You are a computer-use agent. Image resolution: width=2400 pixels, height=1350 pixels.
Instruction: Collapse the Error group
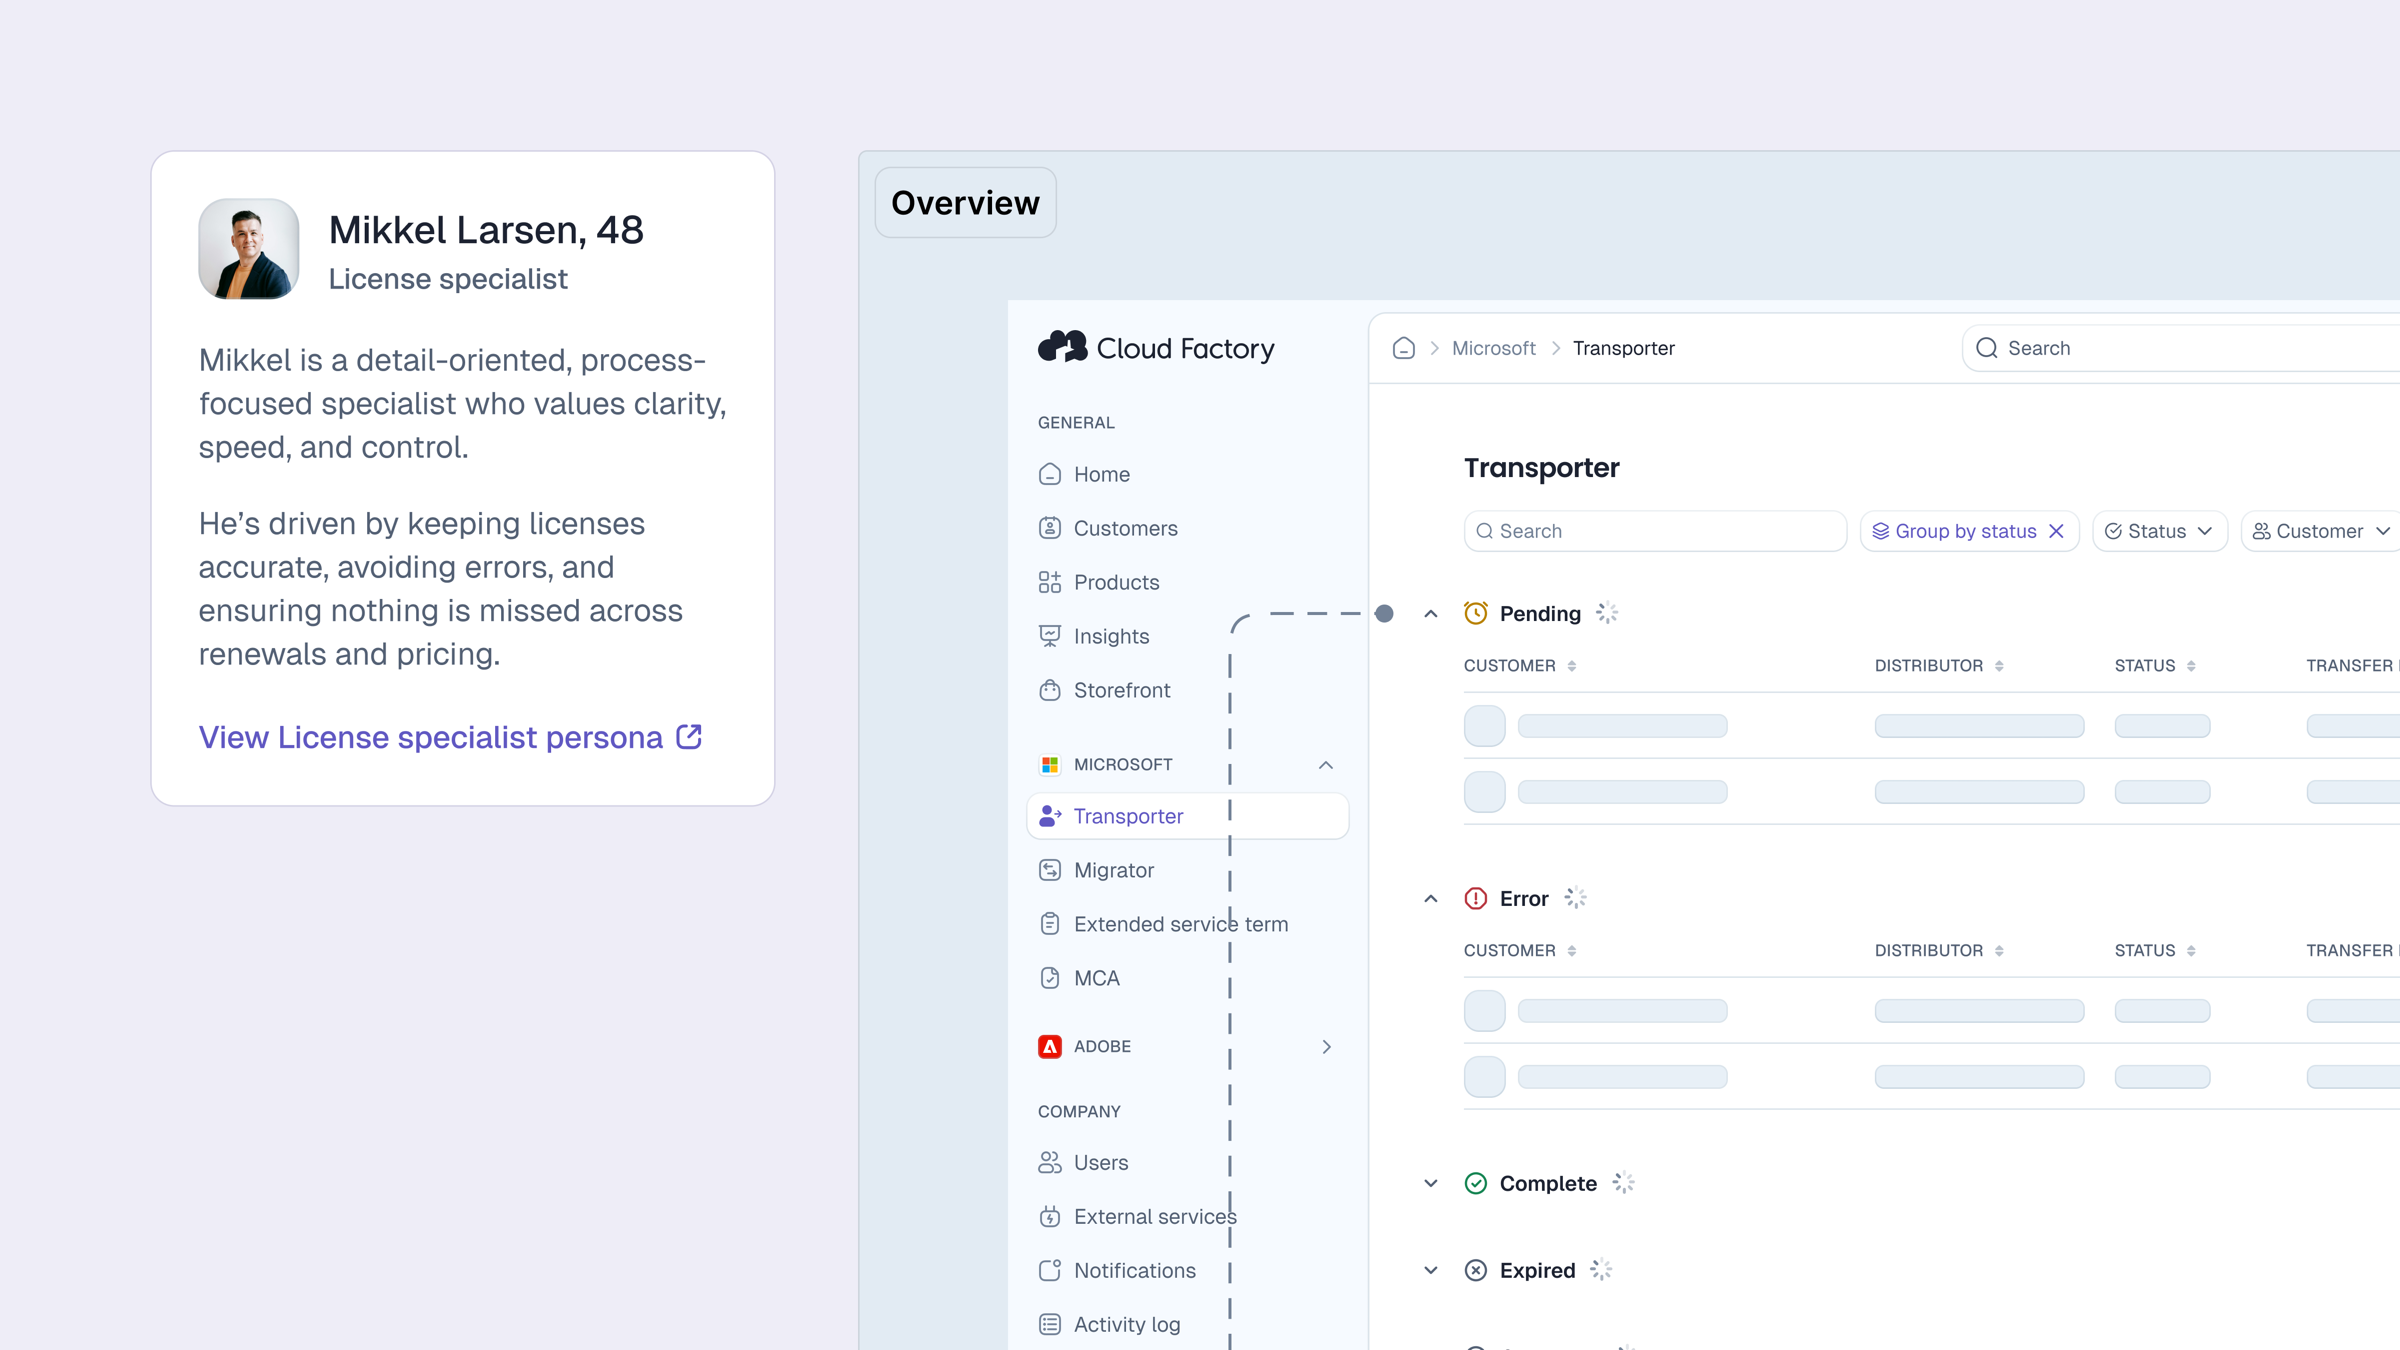(1431, 899)
